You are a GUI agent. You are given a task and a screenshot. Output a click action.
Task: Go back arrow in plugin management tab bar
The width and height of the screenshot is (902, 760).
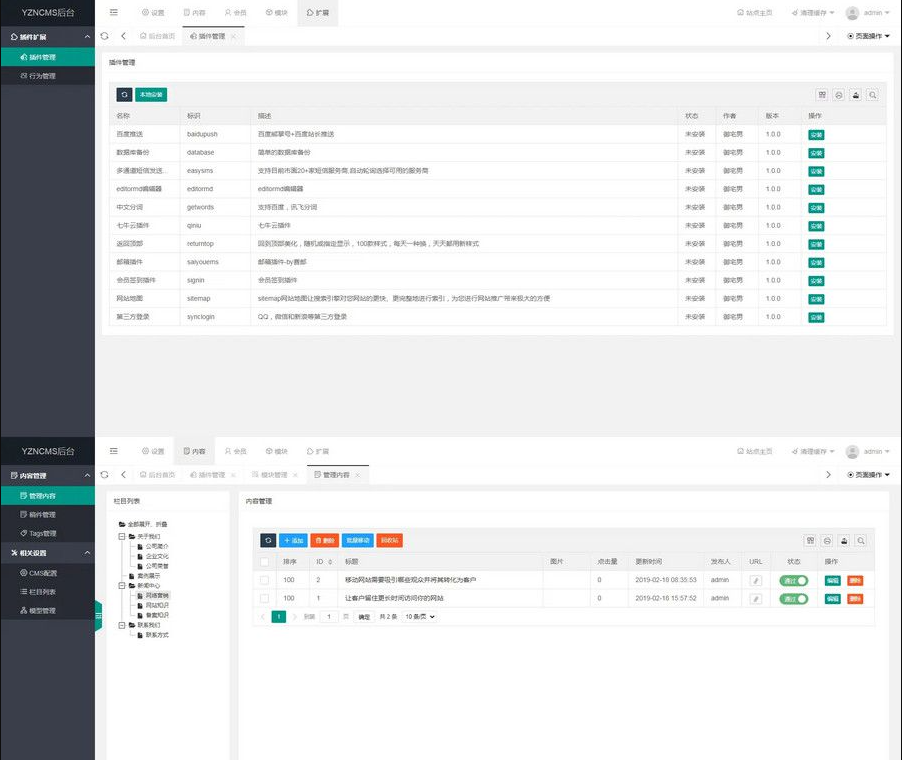[x=123, y=36]
